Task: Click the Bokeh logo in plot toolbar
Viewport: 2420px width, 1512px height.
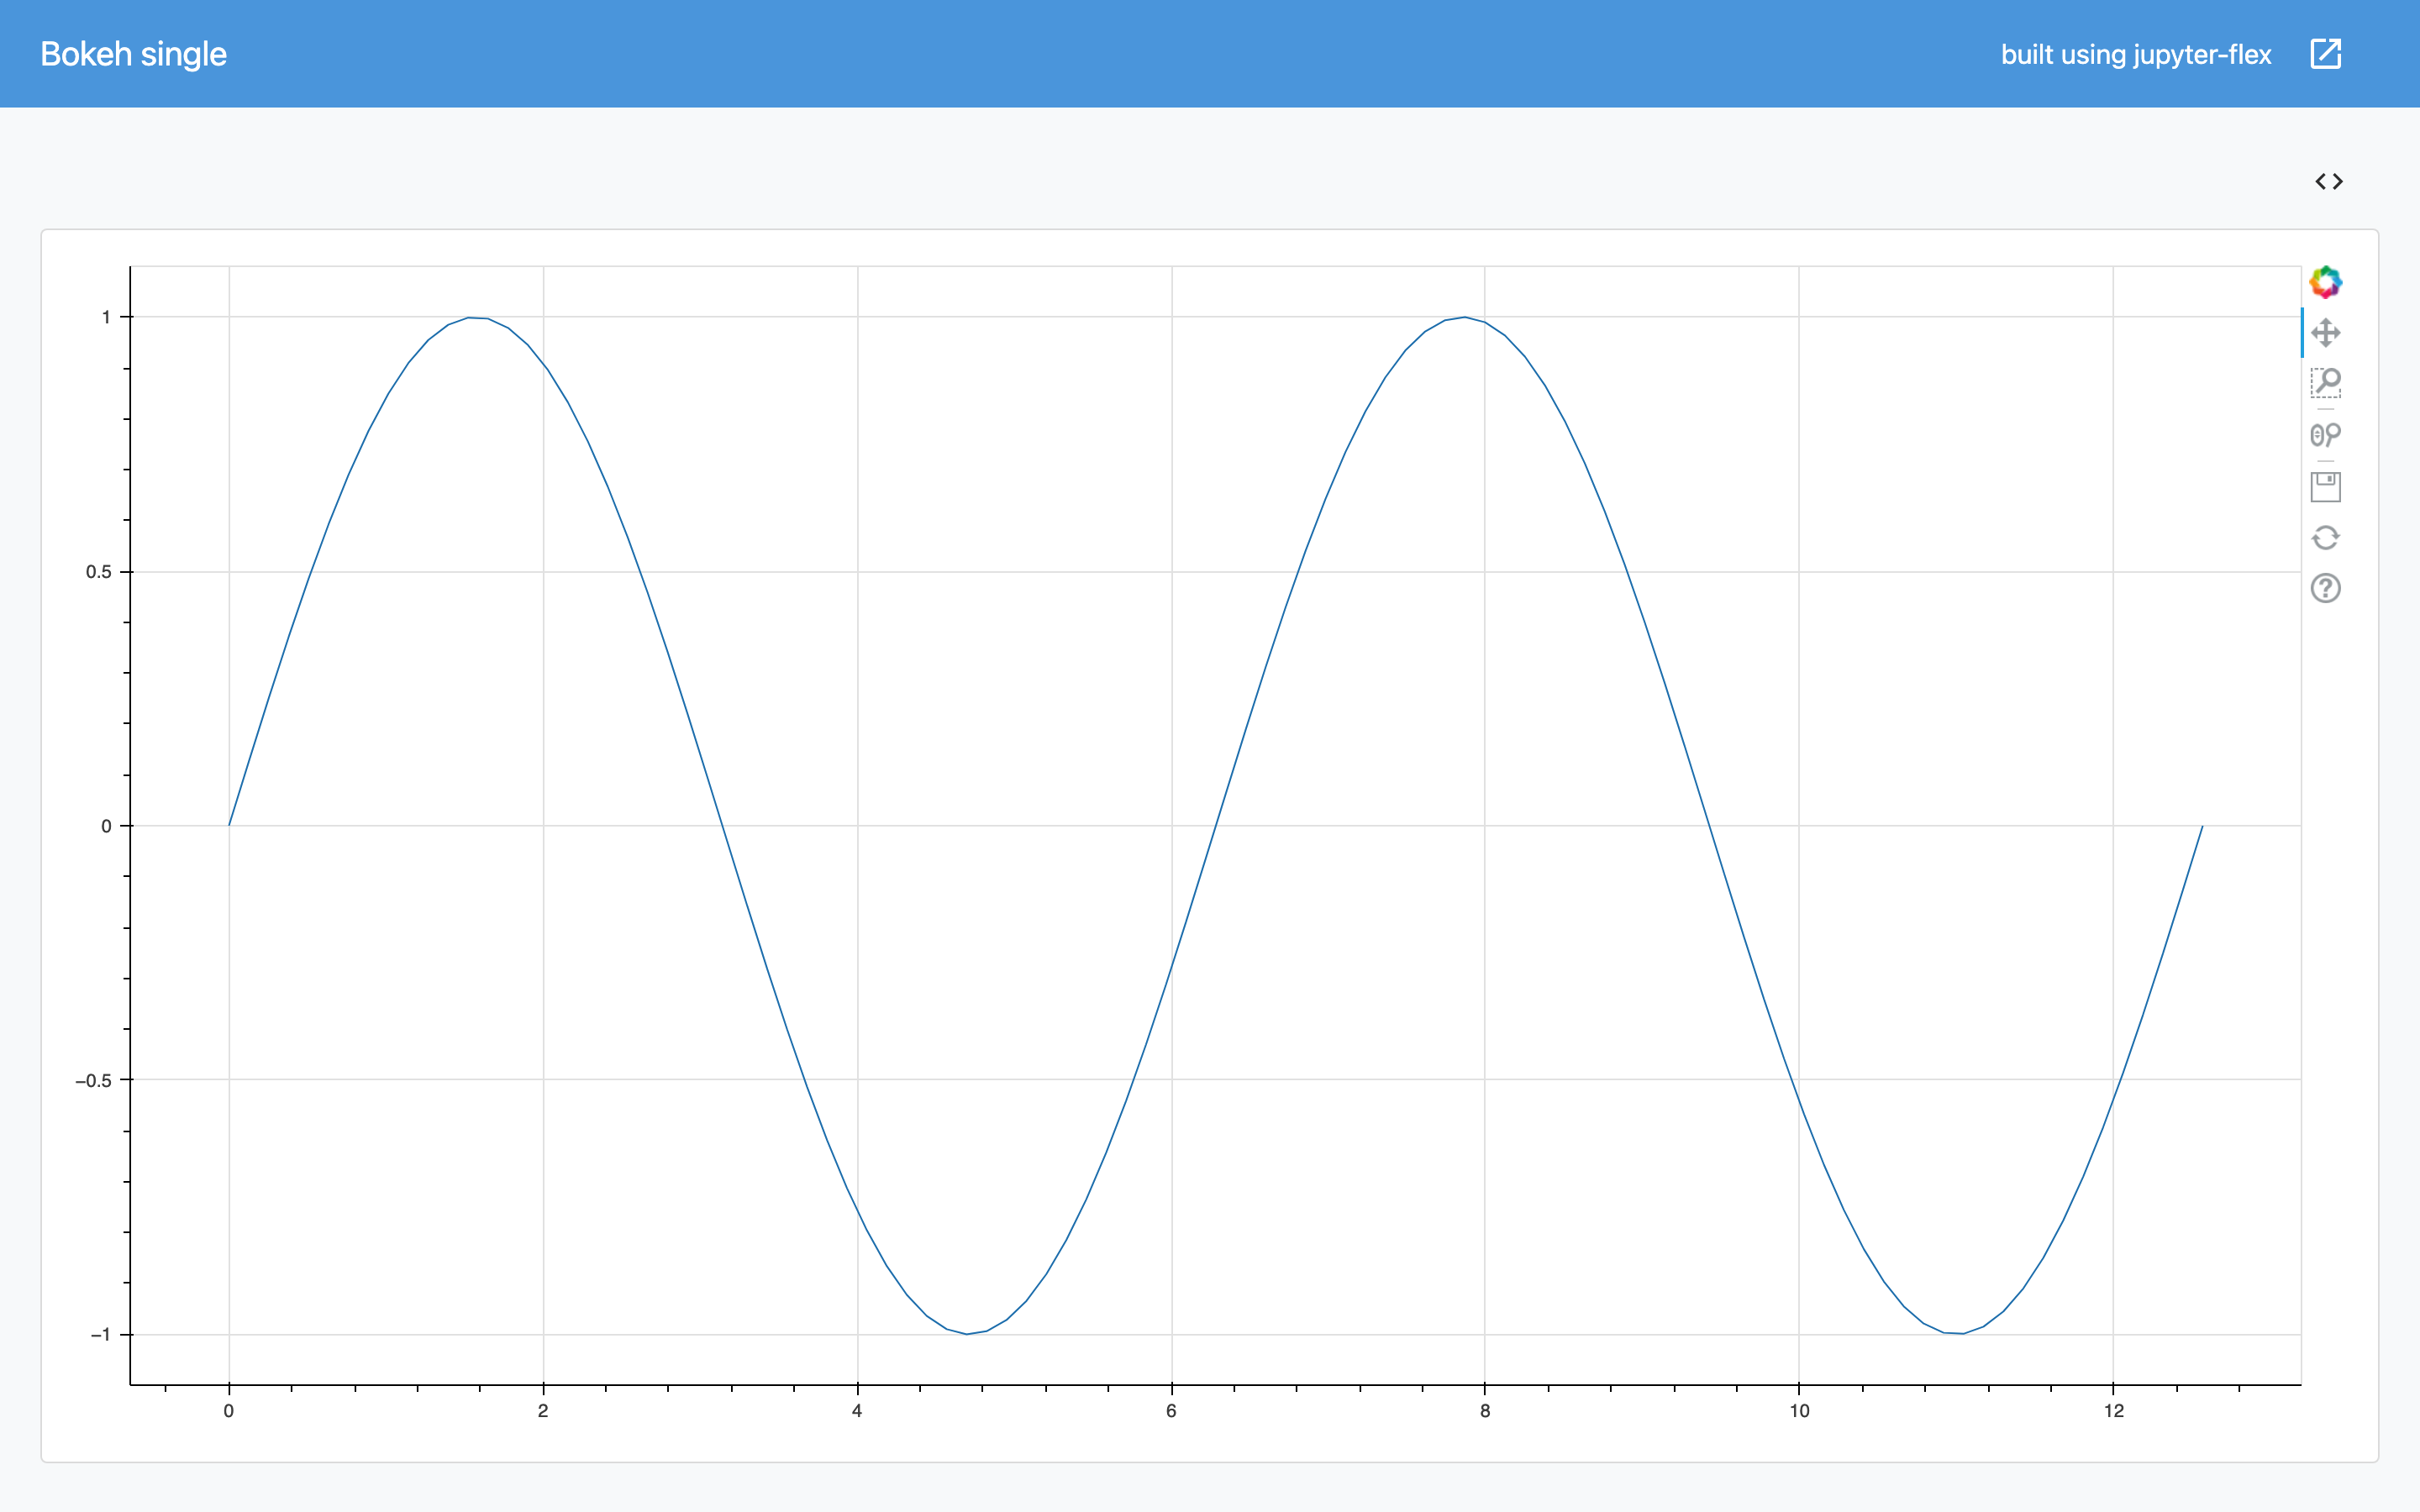Action: [x=2325, y=282]
